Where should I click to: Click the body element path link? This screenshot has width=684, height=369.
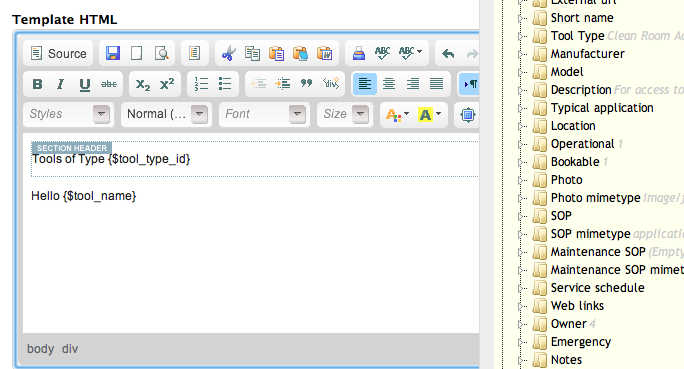pyautogui.click(x=41, y=349)
